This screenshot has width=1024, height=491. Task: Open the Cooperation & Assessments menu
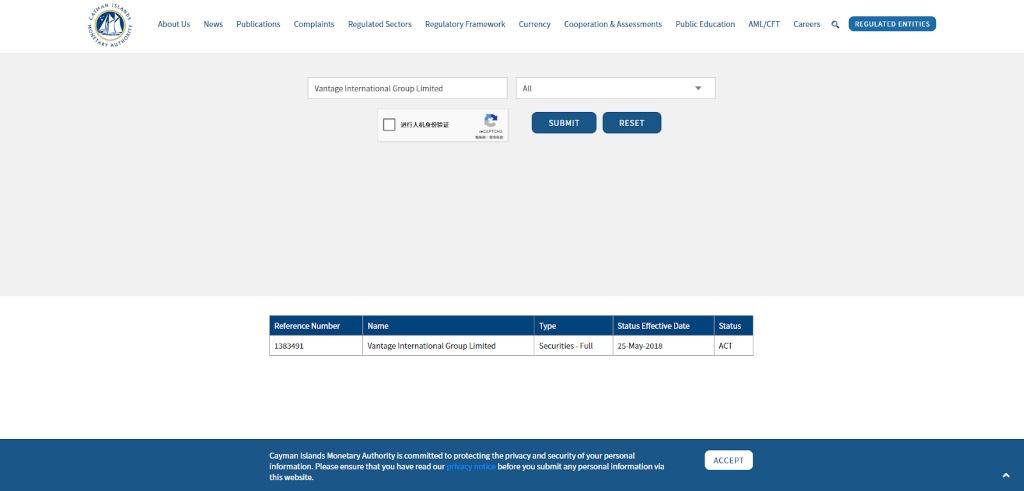click(x=613, y=24)
